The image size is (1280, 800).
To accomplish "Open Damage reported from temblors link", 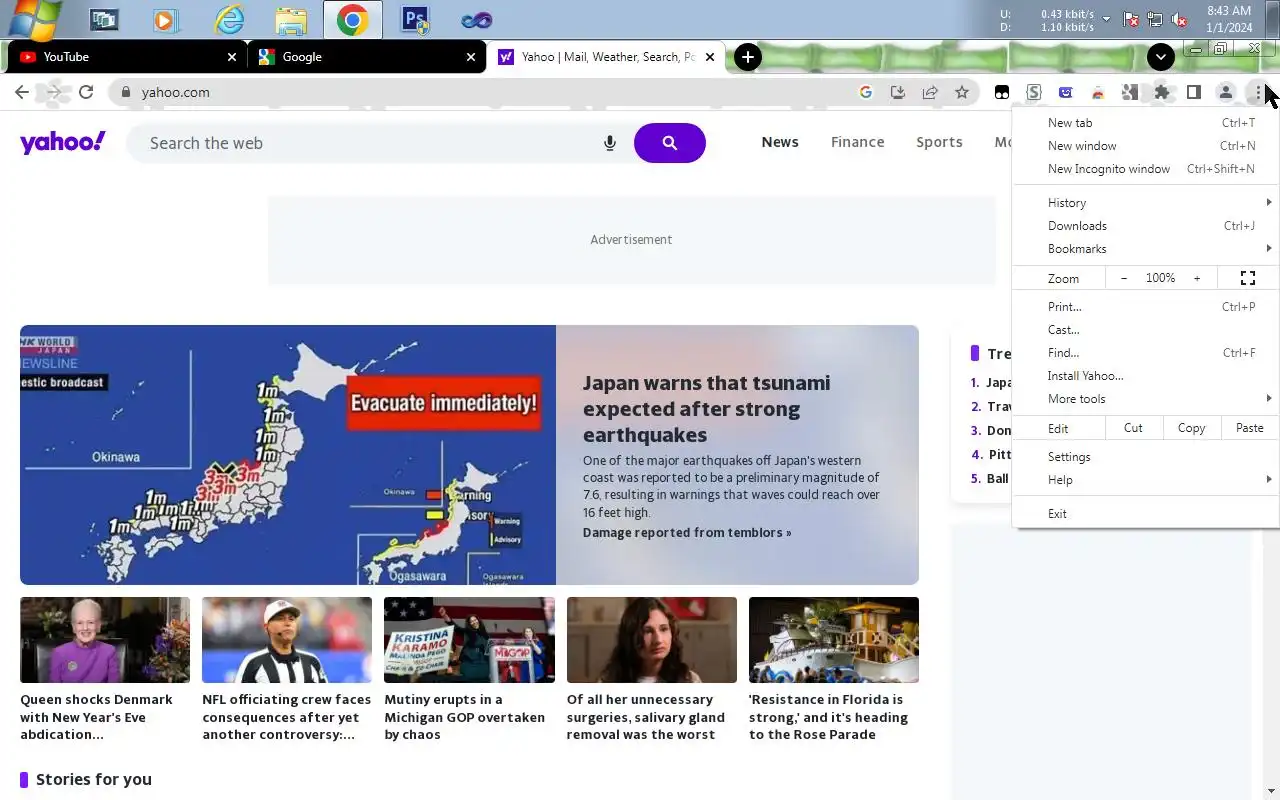I will coord(687,533).
